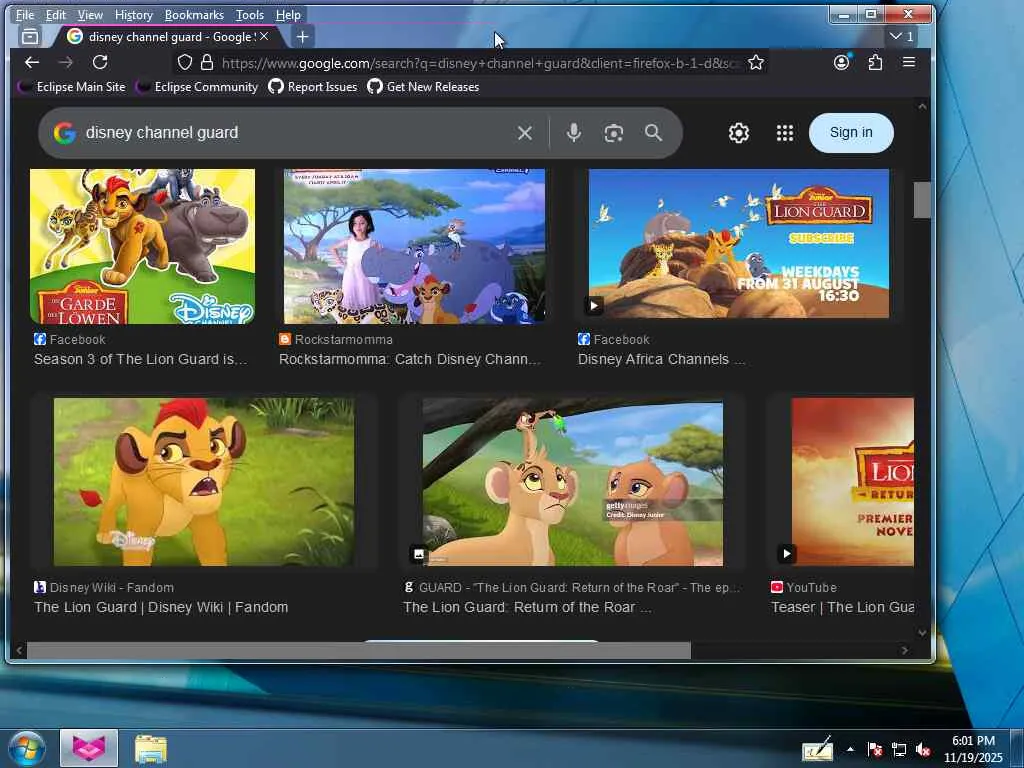Click the forward navigation arrow

[x=65, y=62]
